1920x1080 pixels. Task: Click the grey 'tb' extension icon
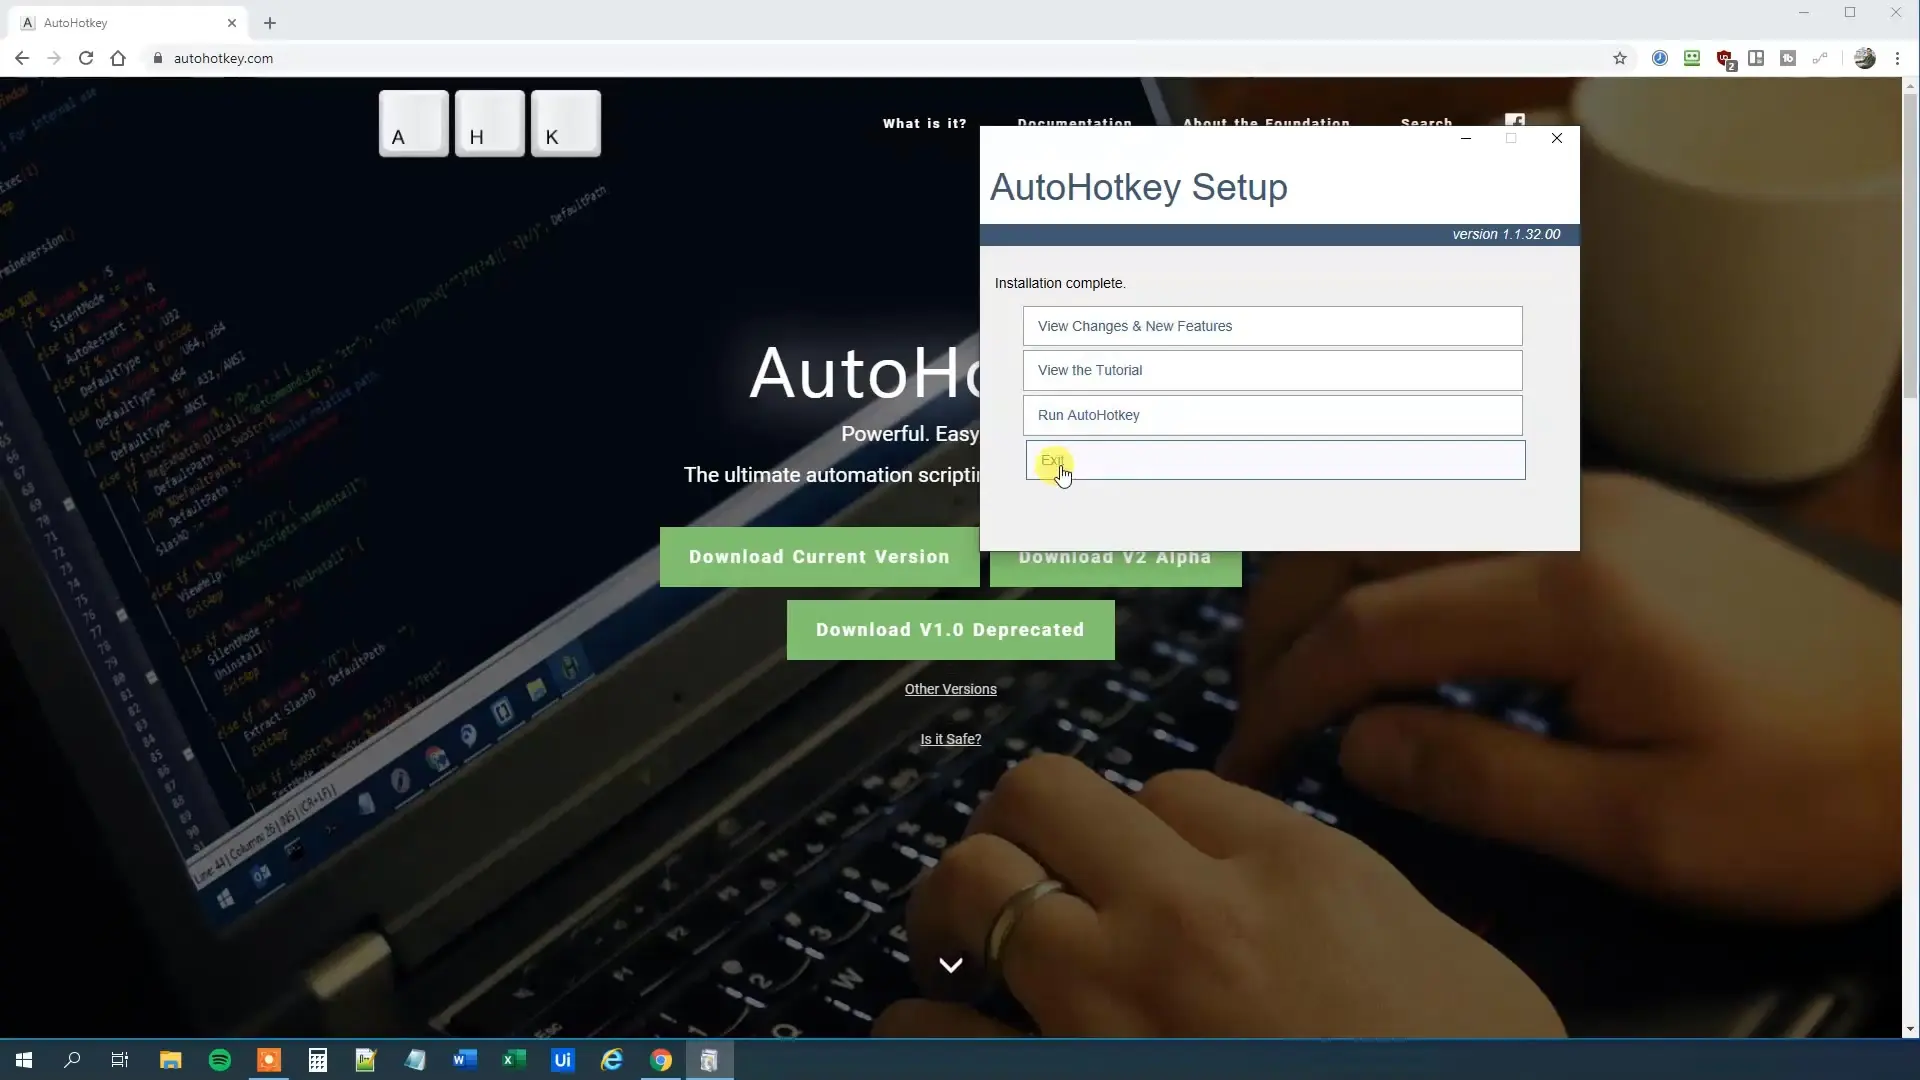point(1788,58)
